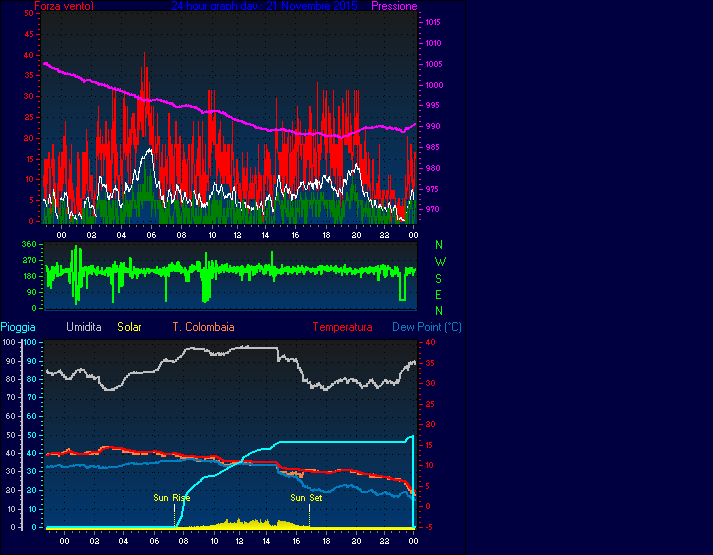The height and width of the screenshot is (555, 713).
Task: Select the 'Umidita' legend label
Action: [84, 327]
